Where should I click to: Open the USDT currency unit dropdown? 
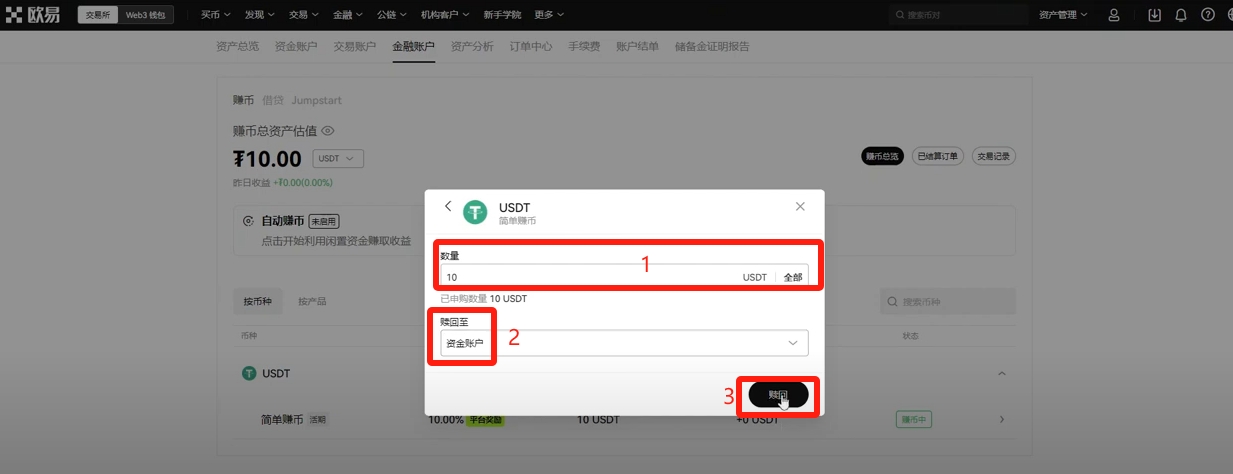pos(338,159)
